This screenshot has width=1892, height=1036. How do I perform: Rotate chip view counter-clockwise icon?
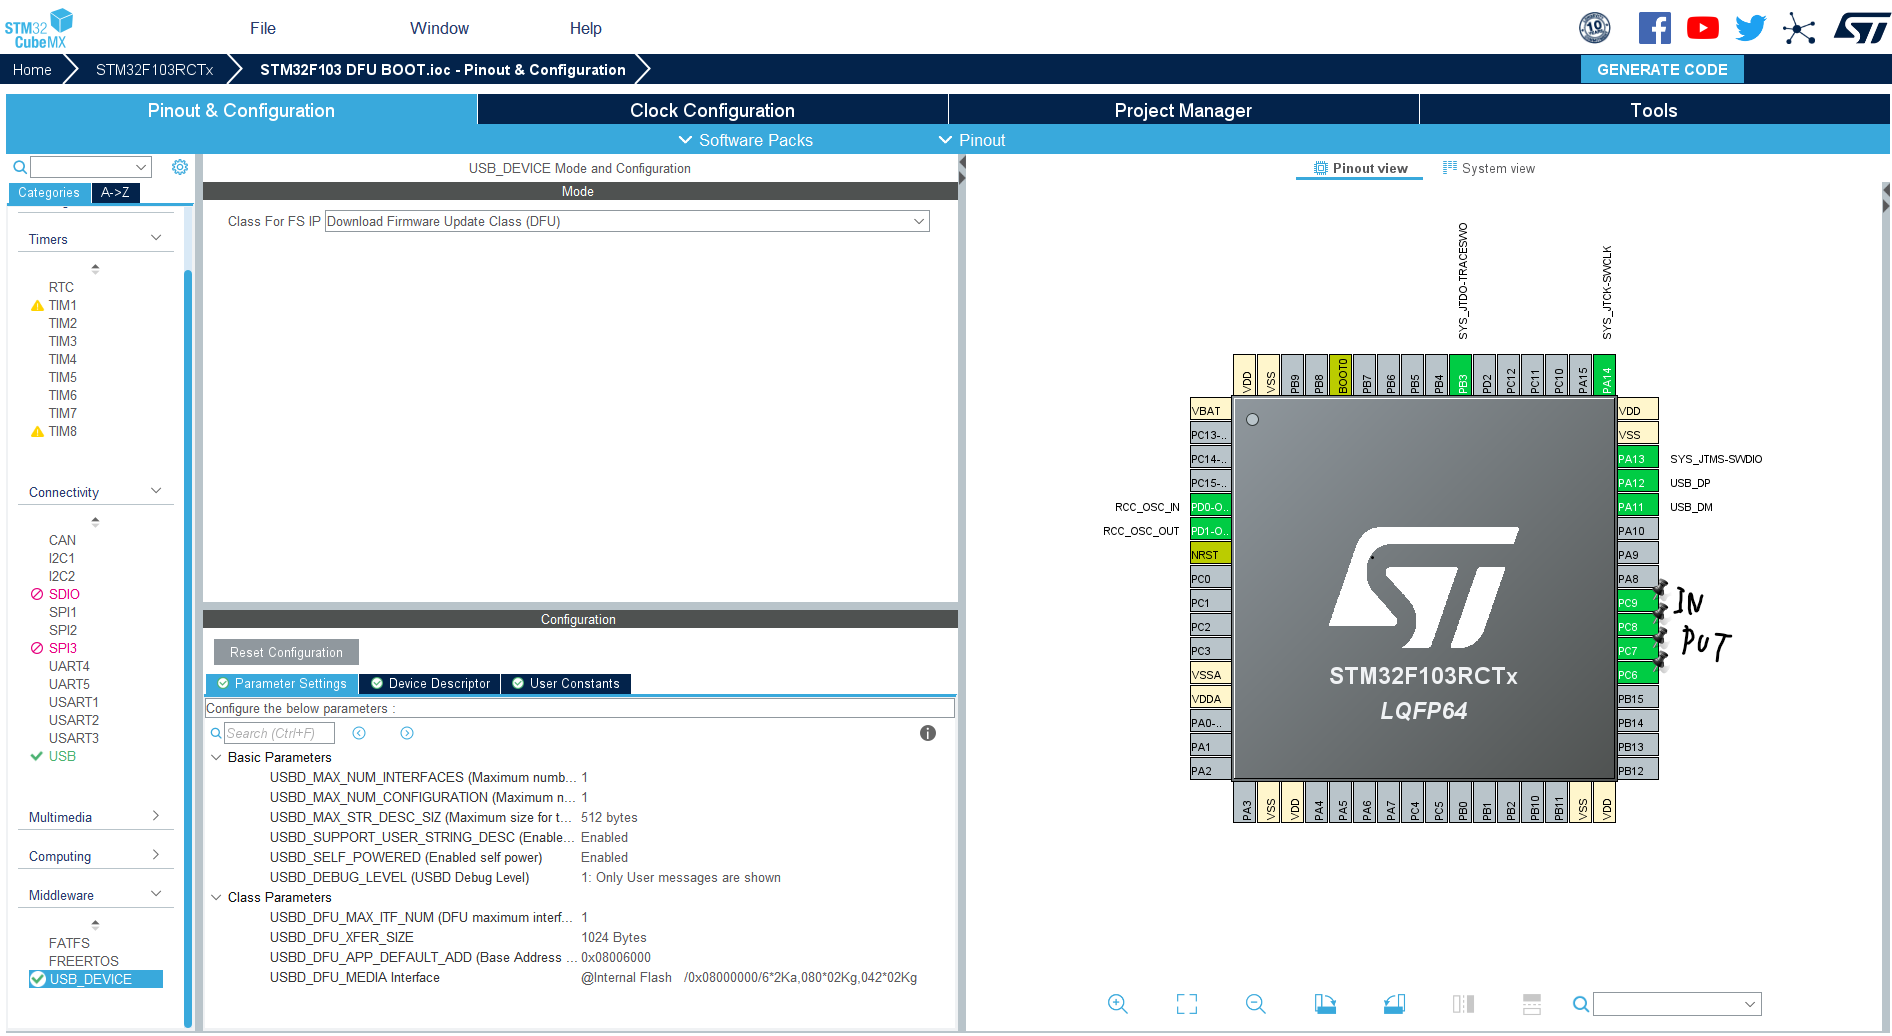tap(1394, 1004)
